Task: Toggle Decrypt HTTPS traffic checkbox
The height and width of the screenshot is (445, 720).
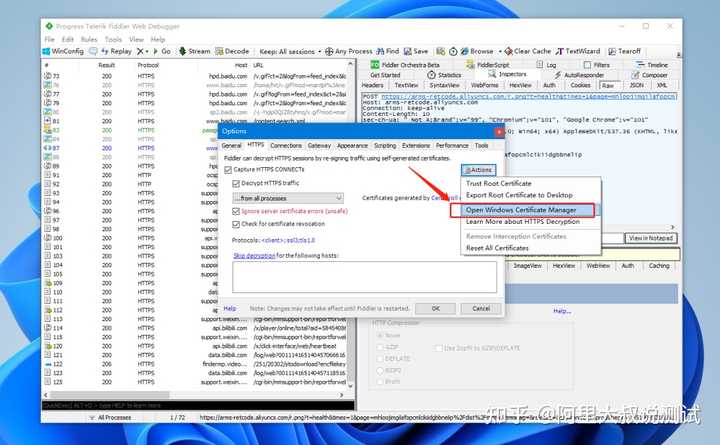Action: pos(236,184)
